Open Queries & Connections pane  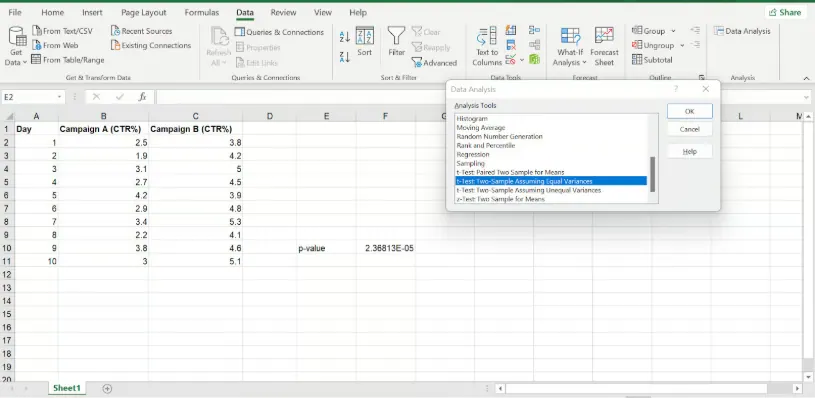(x=279, y=32)
